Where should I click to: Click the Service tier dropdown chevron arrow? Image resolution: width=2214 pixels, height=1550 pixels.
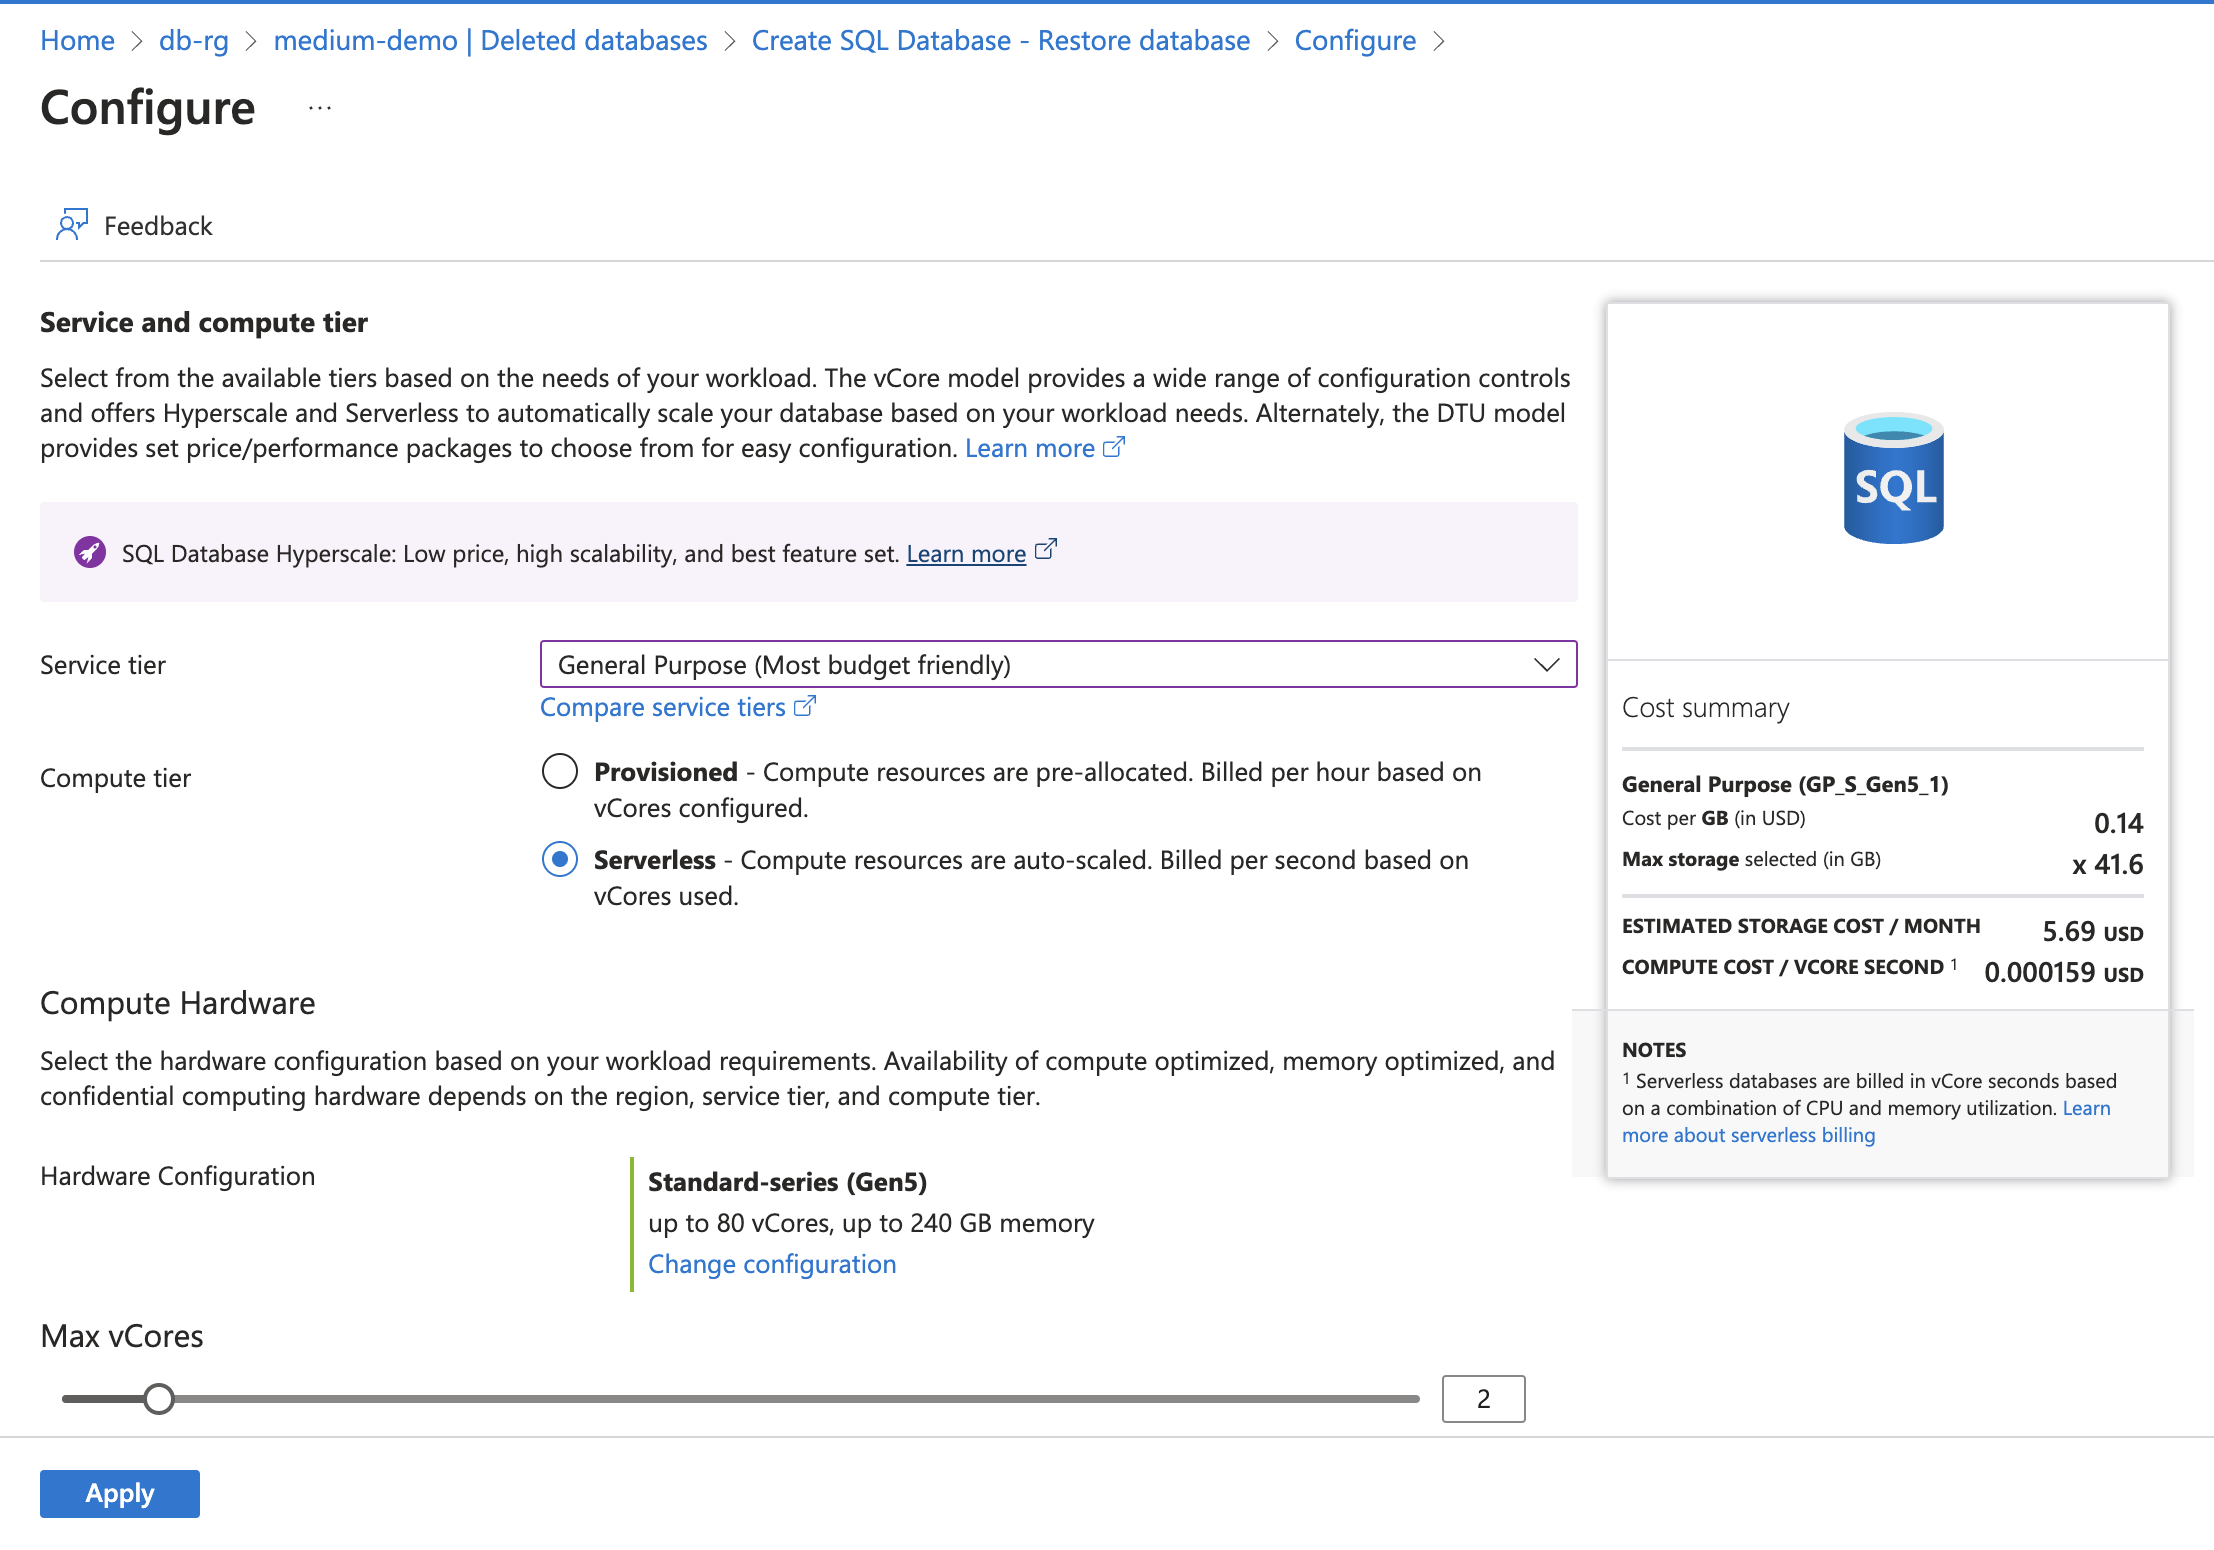click(x=1546, y=665)
